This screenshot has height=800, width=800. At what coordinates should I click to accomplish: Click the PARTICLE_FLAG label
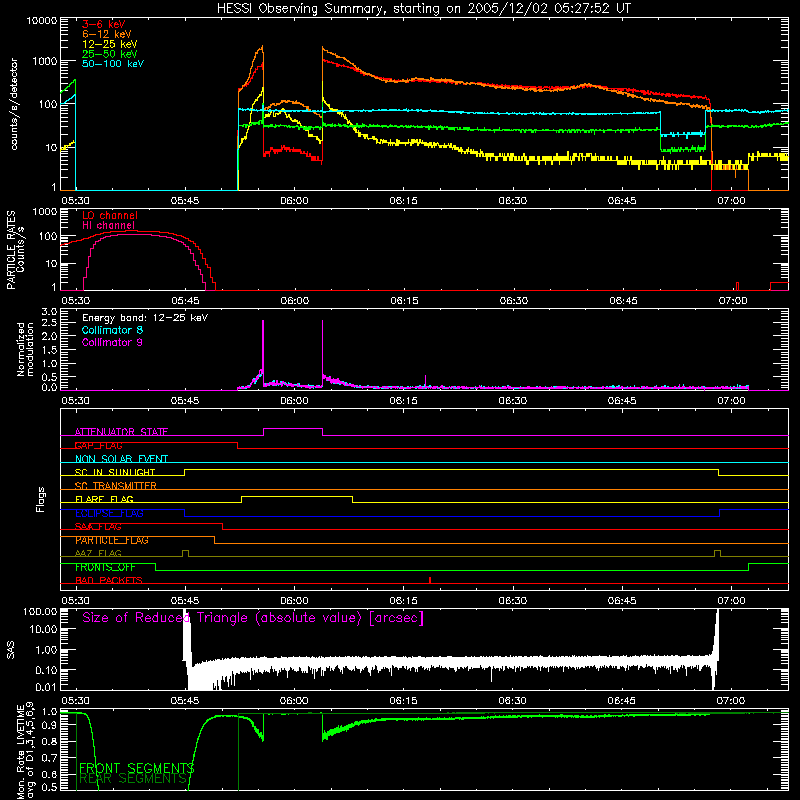pyautogui.click(x=112, y=540)
